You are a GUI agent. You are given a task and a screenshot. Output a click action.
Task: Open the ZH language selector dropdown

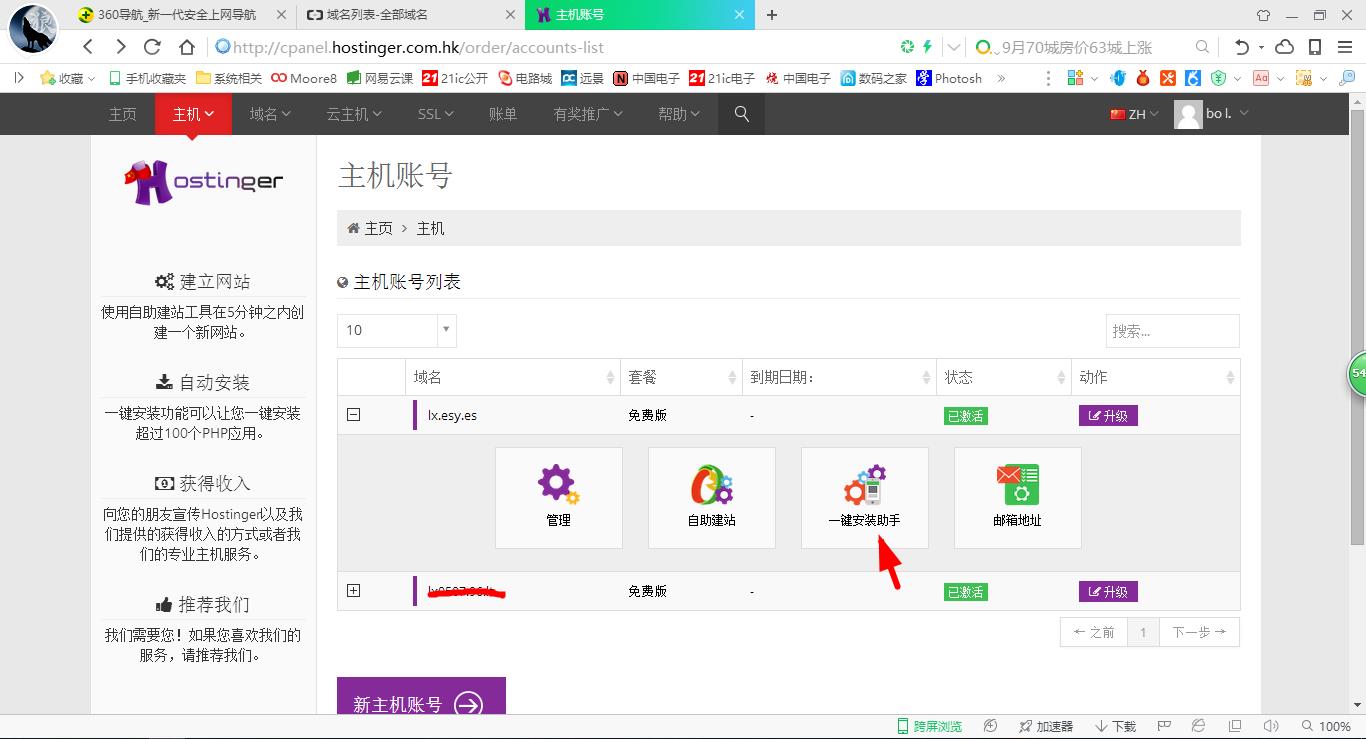(x=1134, y=114)
